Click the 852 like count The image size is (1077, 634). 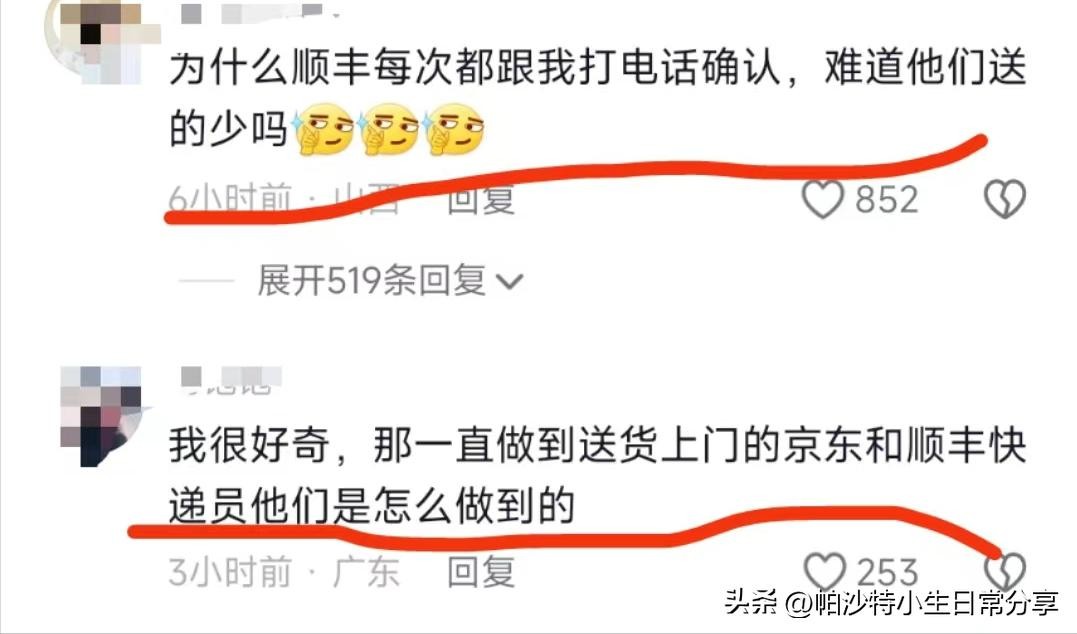coord(887,200)
